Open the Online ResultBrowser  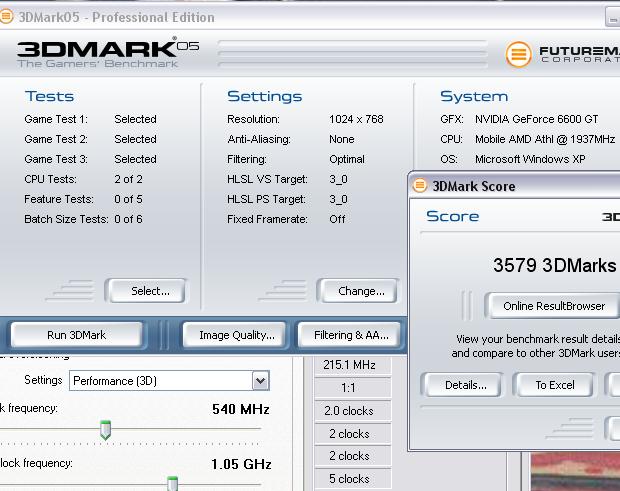(554, 306)
